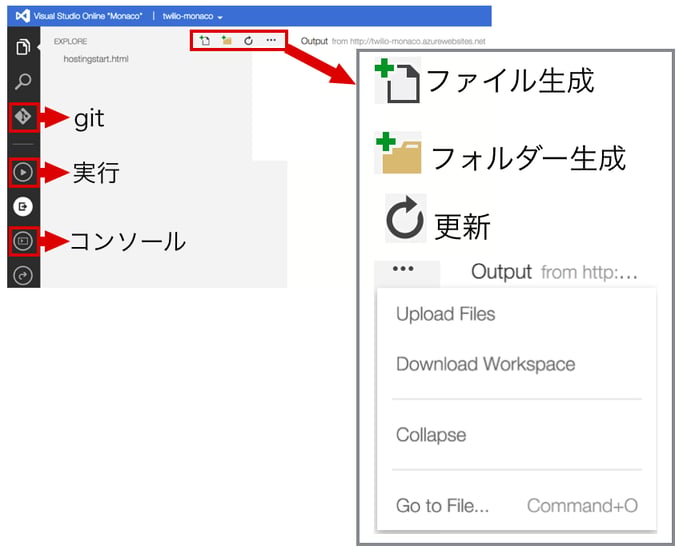Image resolution: width=683 pixels, height=554 pixels.
Task: Choose Download Workspace from the menu
Action: tap(486, 364)
